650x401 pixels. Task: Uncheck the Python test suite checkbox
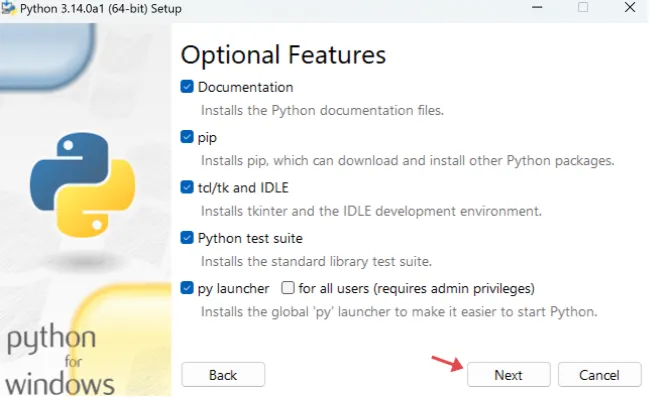pos(187,238)
